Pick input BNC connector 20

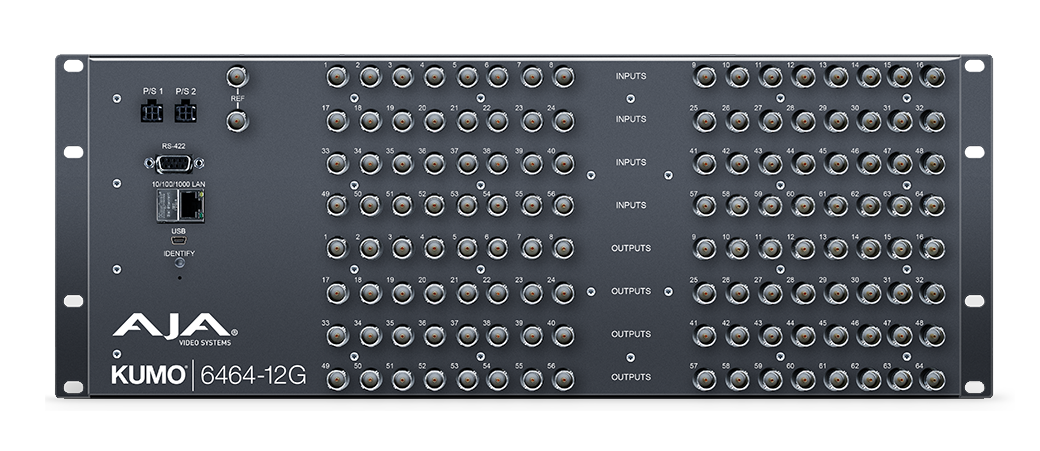(x=434, y=121)
